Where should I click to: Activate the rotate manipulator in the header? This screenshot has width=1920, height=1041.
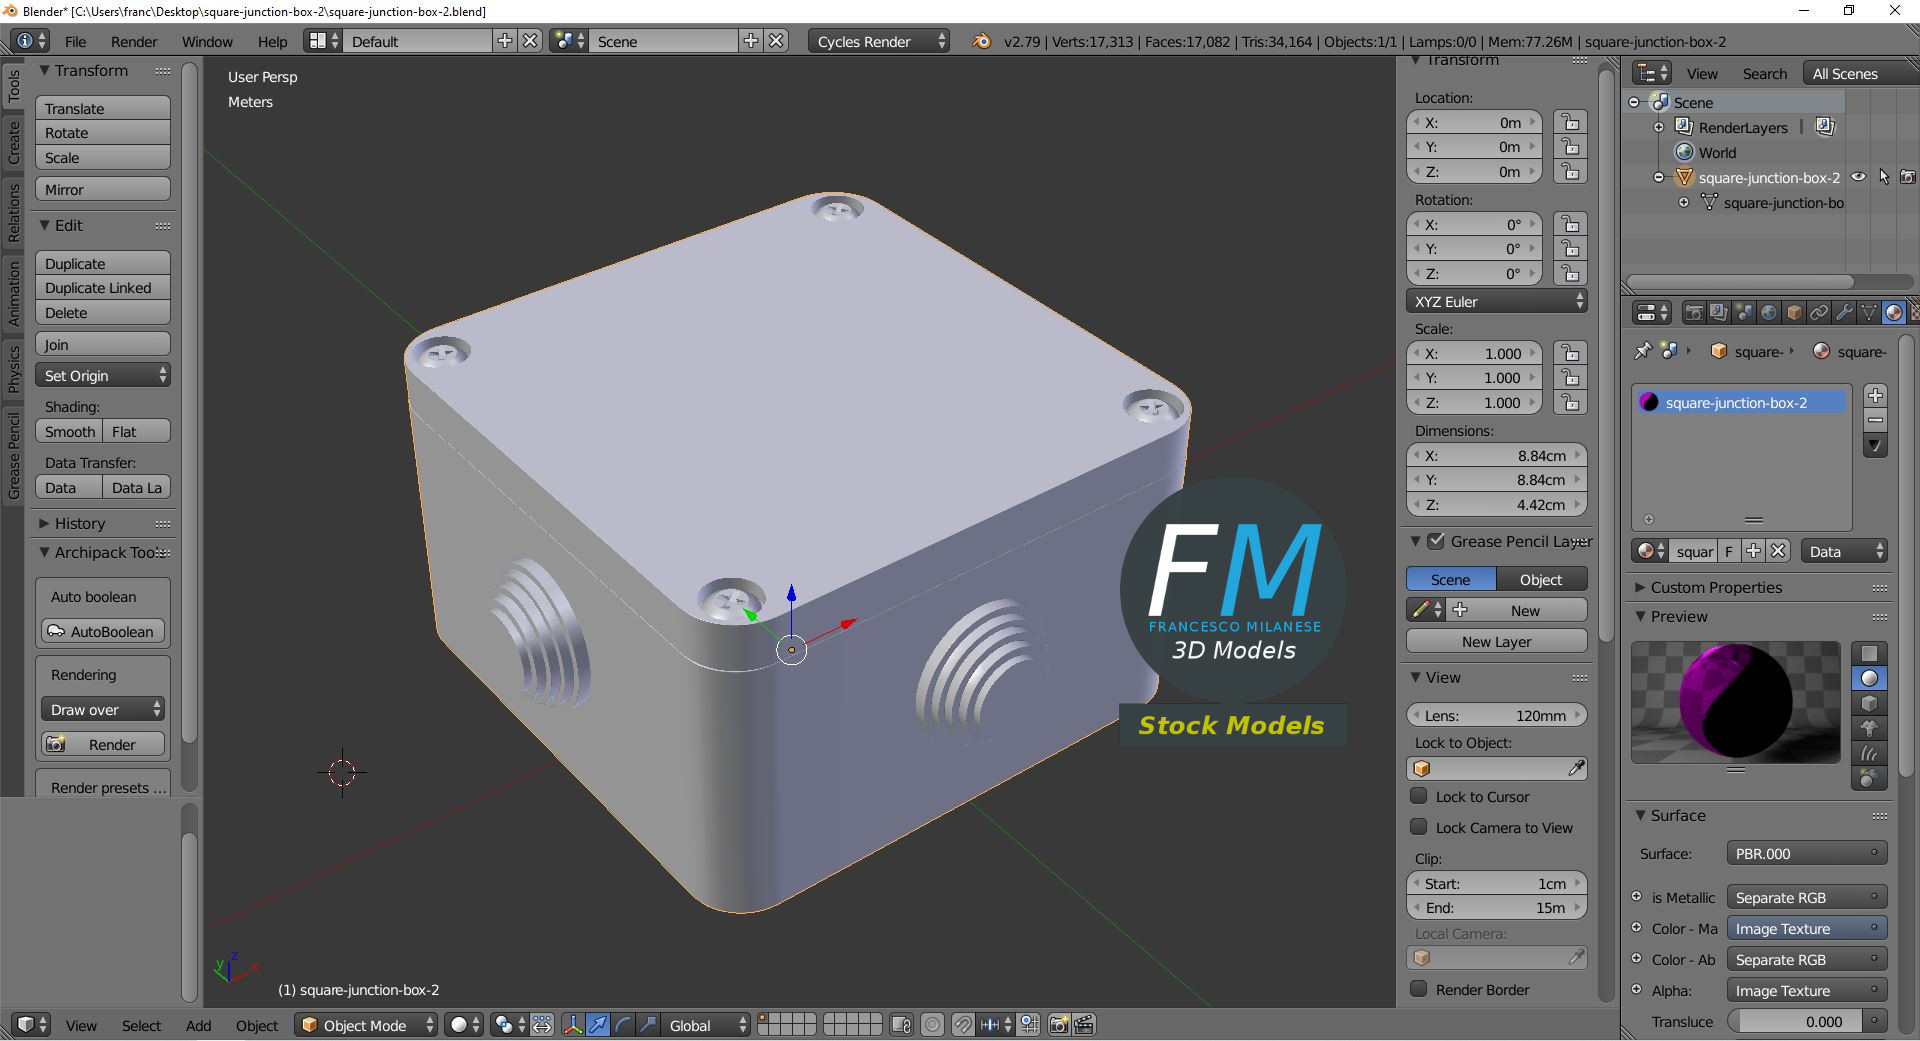(622, 1025)
